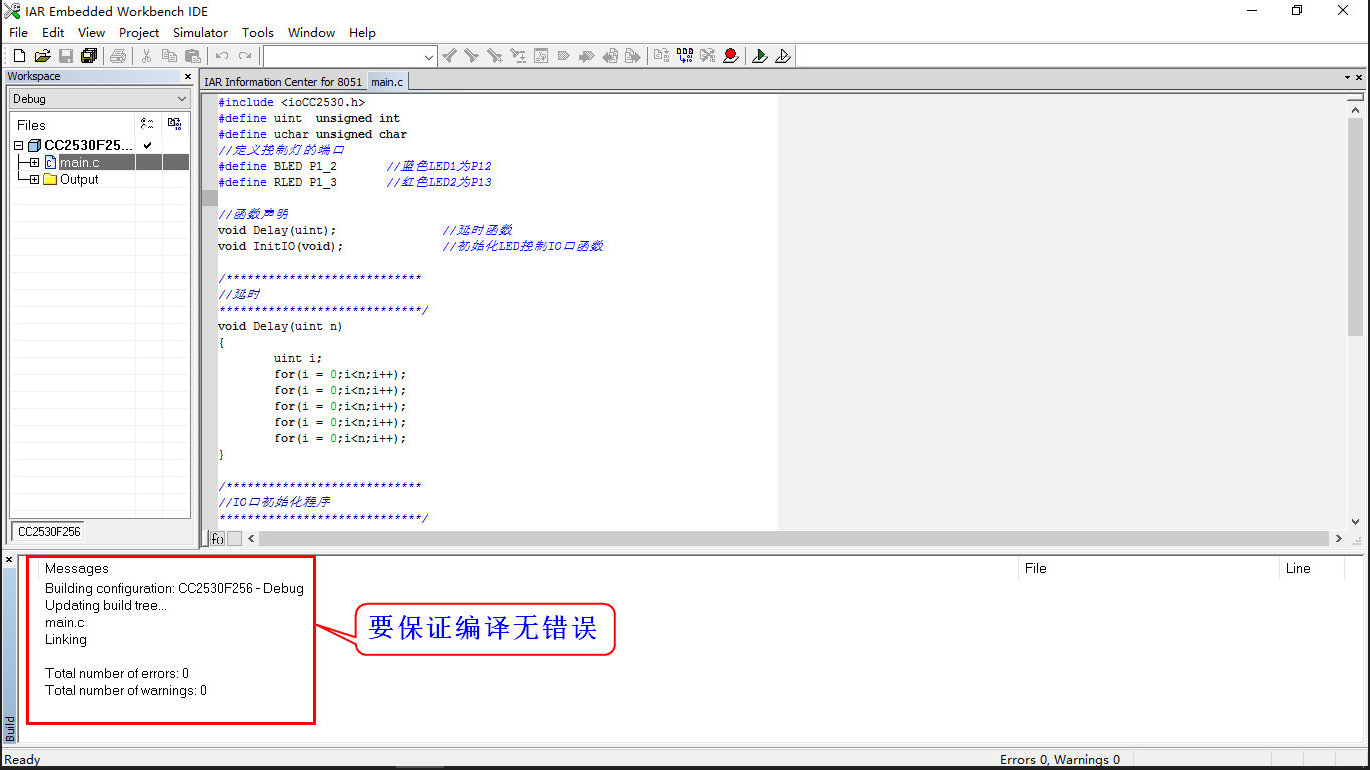Open the Debug configuration dropdown
Image resolution: width=1370 pixels, height=770 pixels.
[x=99, y=99]
